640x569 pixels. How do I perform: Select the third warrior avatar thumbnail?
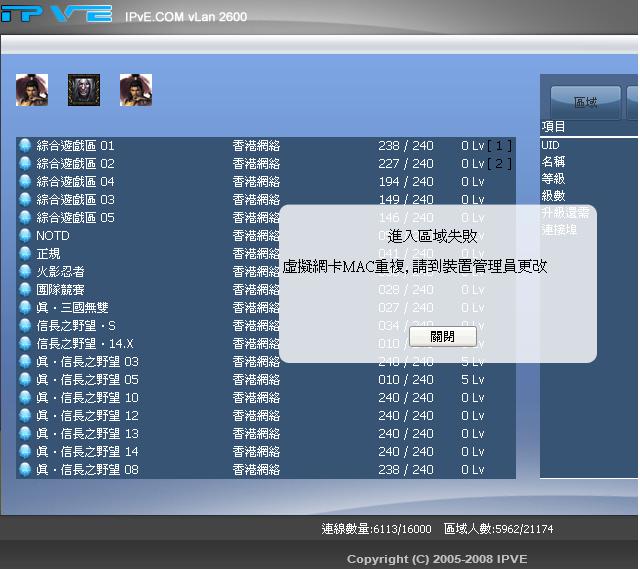136,90
